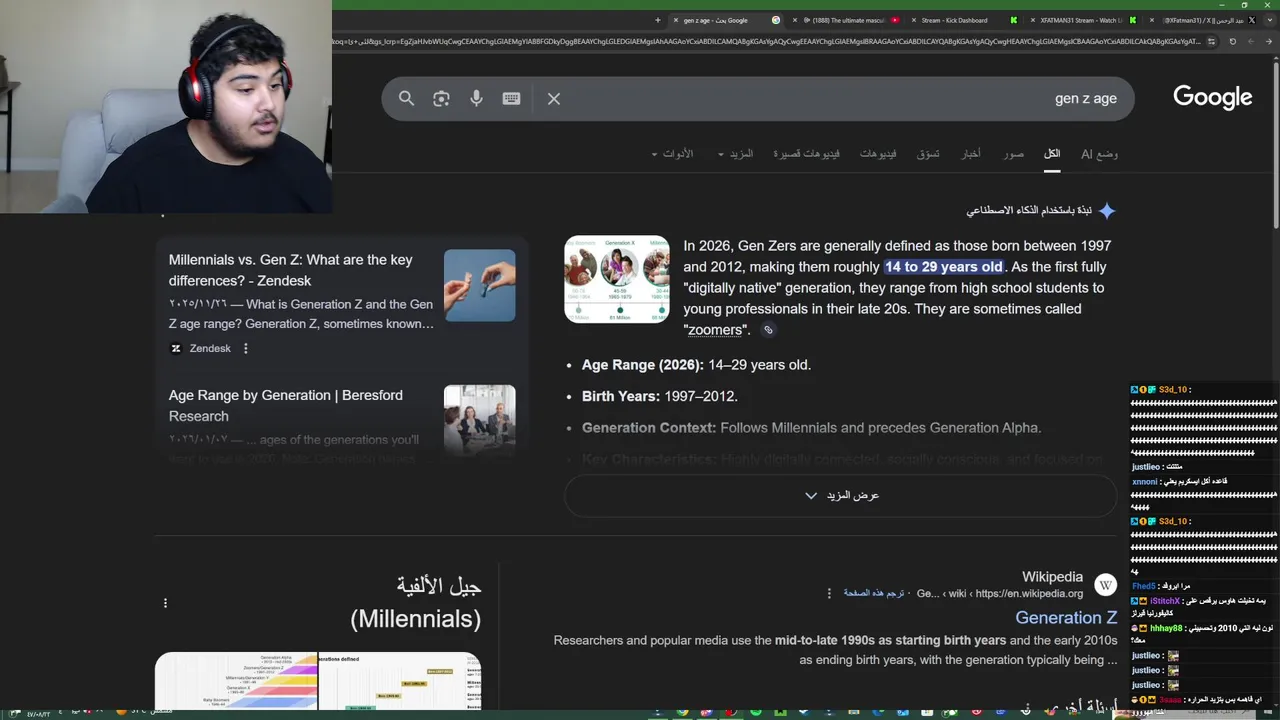The height and width of the screenshot is (720, 1280).
Task: Open a new browser tab
Action: (x=657, y=20)
